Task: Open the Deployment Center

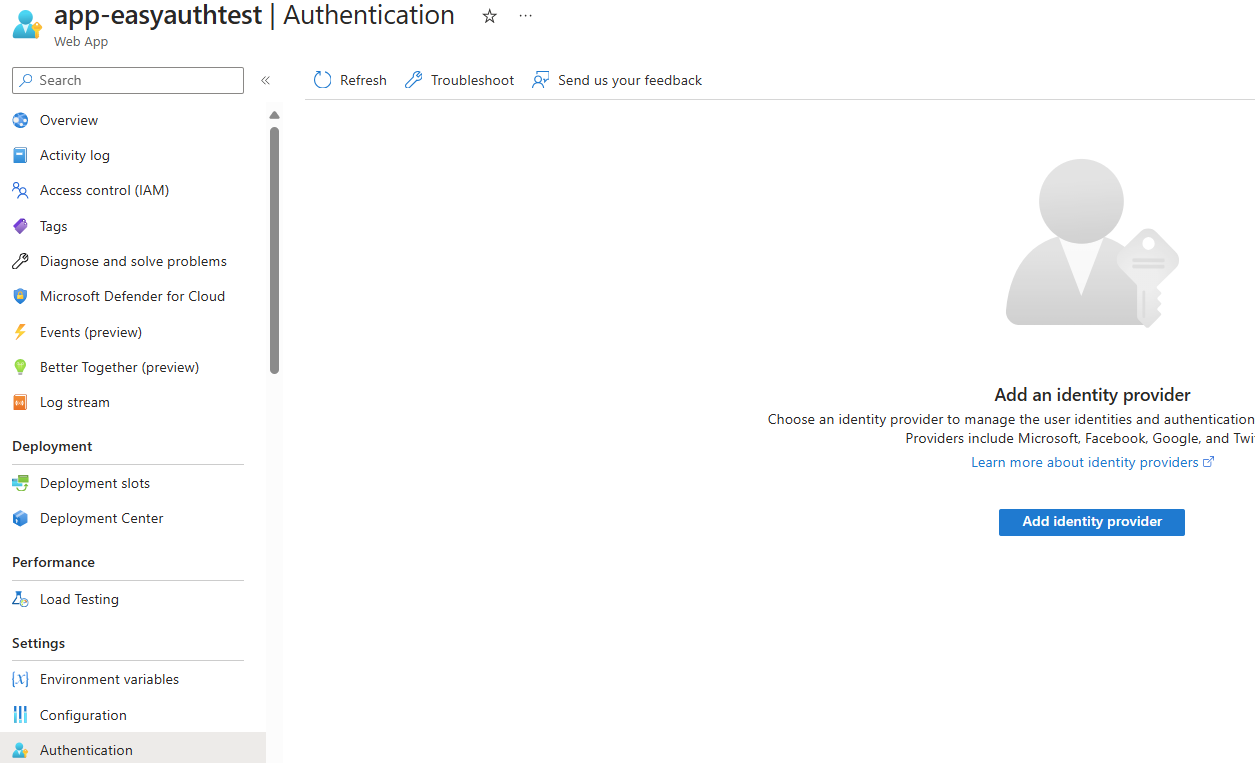Action: coord(102,518)
